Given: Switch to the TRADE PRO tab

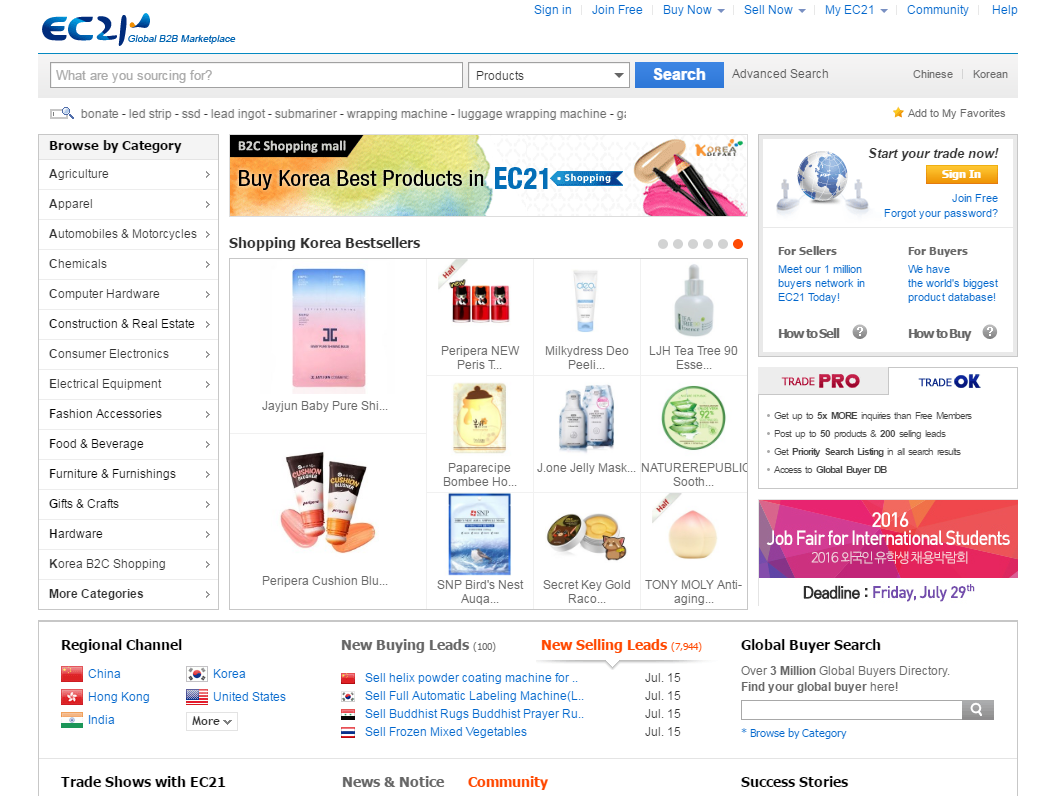Looking at the screenshot, I should 823,381.
